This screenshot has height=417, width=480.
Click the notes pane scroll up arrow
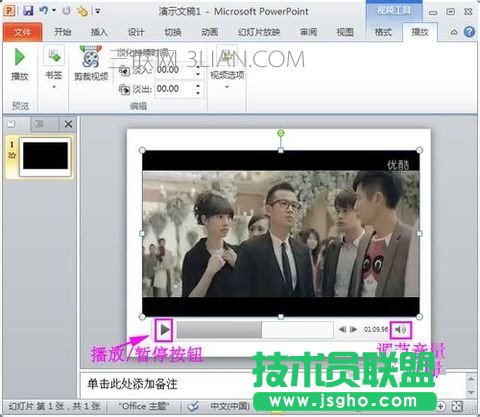pyautogui.click(x=471, y=379)
